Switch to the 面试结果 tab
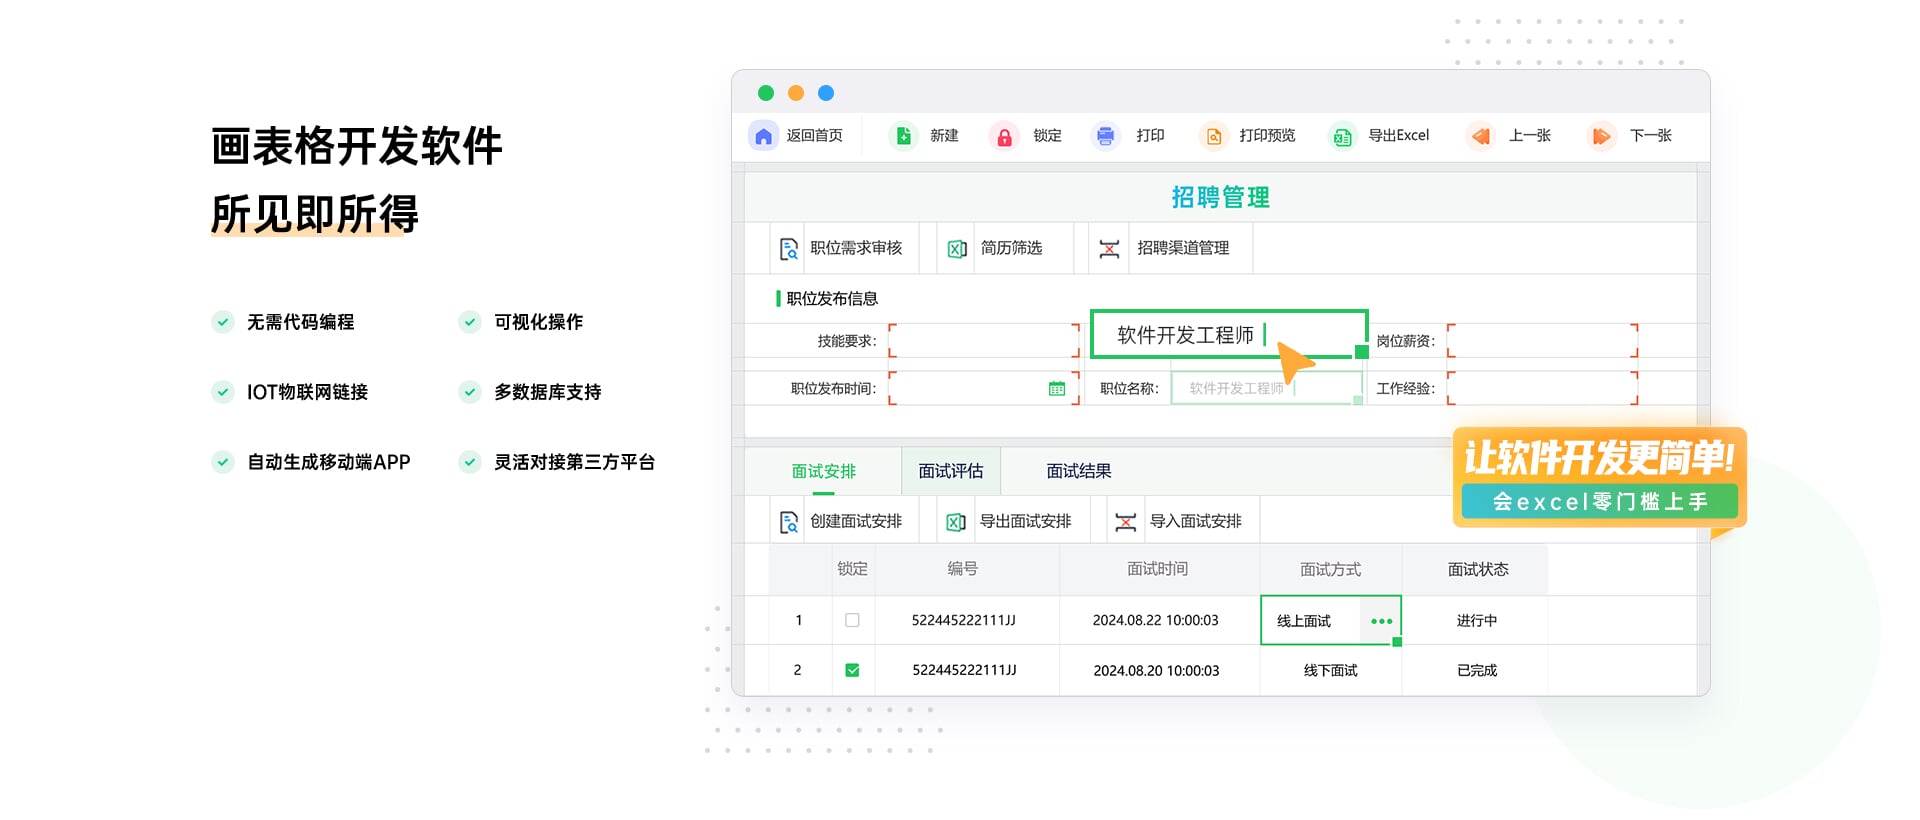1920x820 pixels. pos(1079,471)
